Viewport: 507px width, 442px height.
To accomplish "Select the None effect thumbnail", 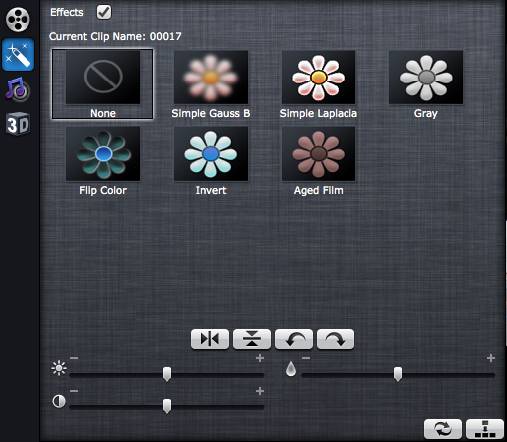I will [103, 84].
